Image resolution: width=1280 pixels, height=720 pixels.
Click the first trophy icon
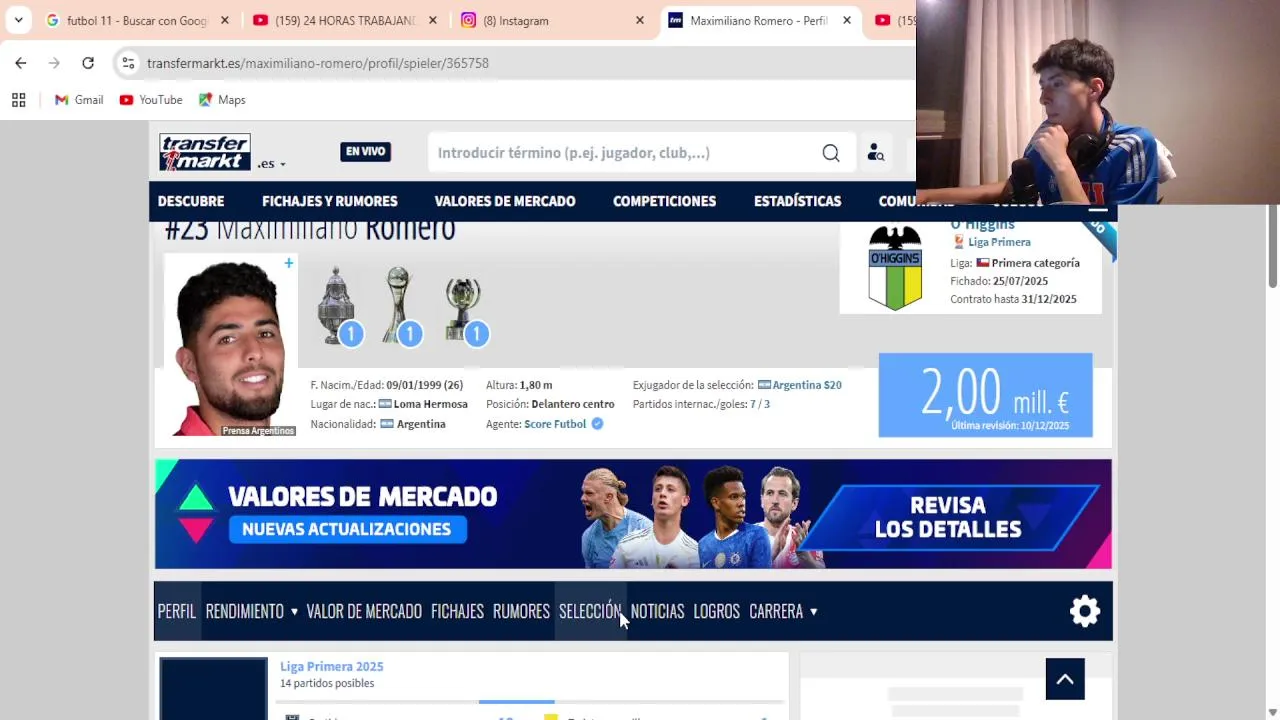coord(337,306)
